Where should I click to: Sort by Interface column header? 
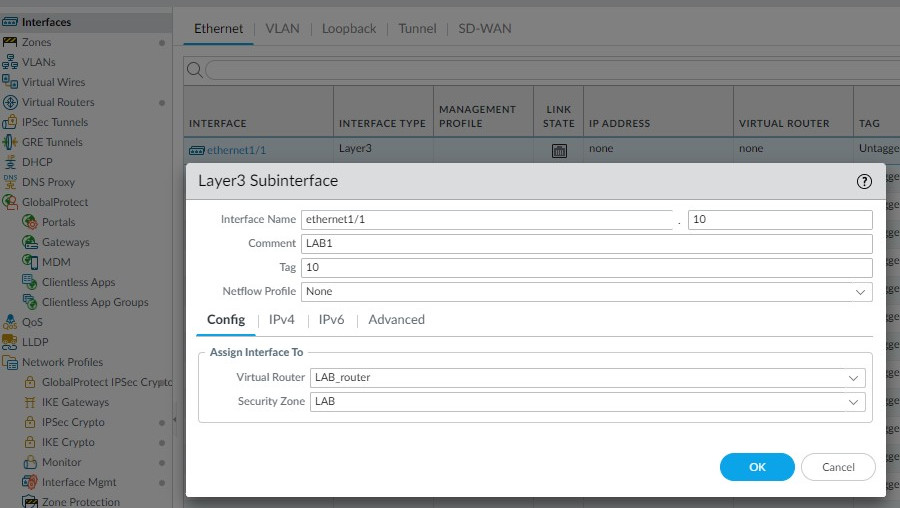(x=218, y=123)
